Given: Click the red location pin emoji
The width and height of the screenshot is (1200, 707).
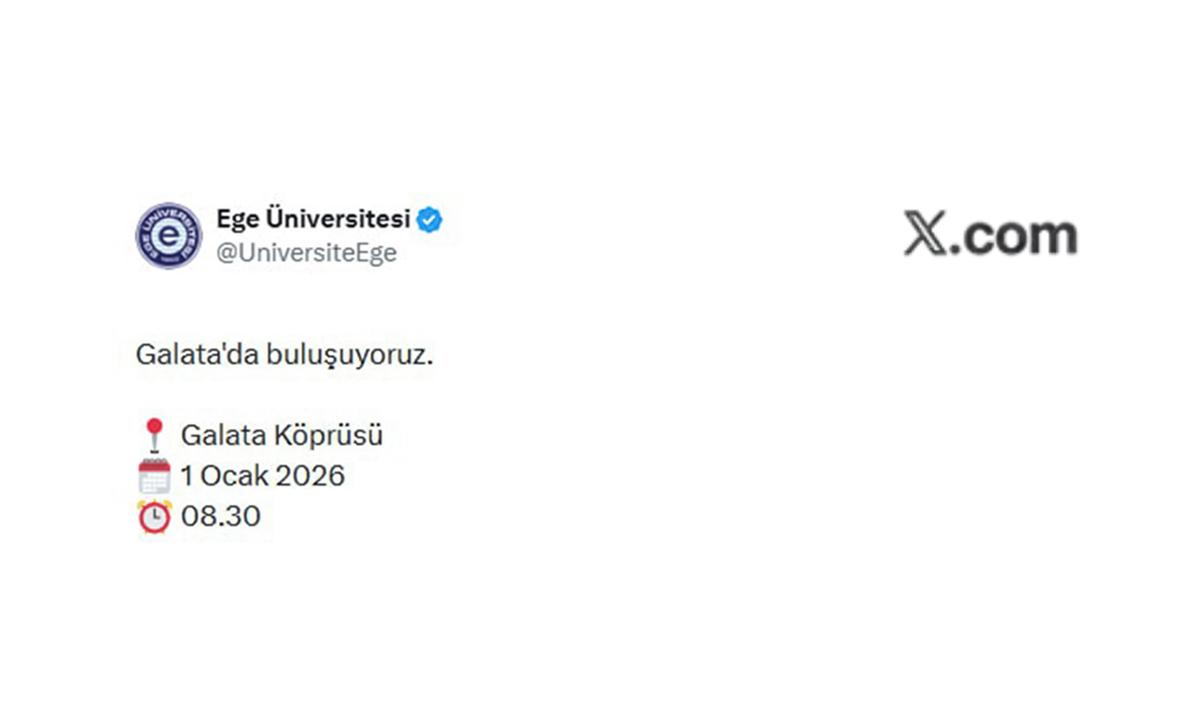Looking at the screenshot, I should click(154, 435).
